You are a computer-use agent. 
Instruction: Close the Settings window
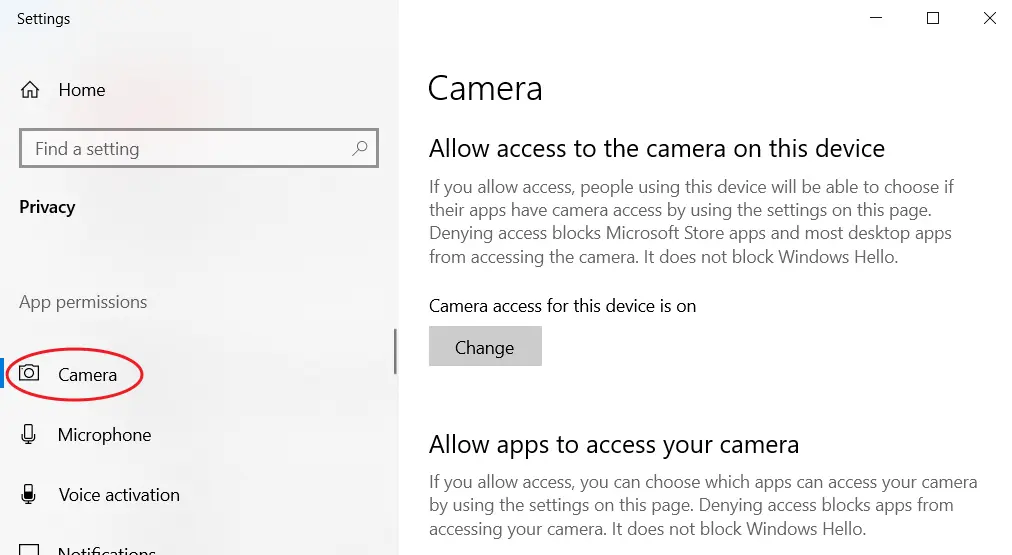click(x=989, y=19)
